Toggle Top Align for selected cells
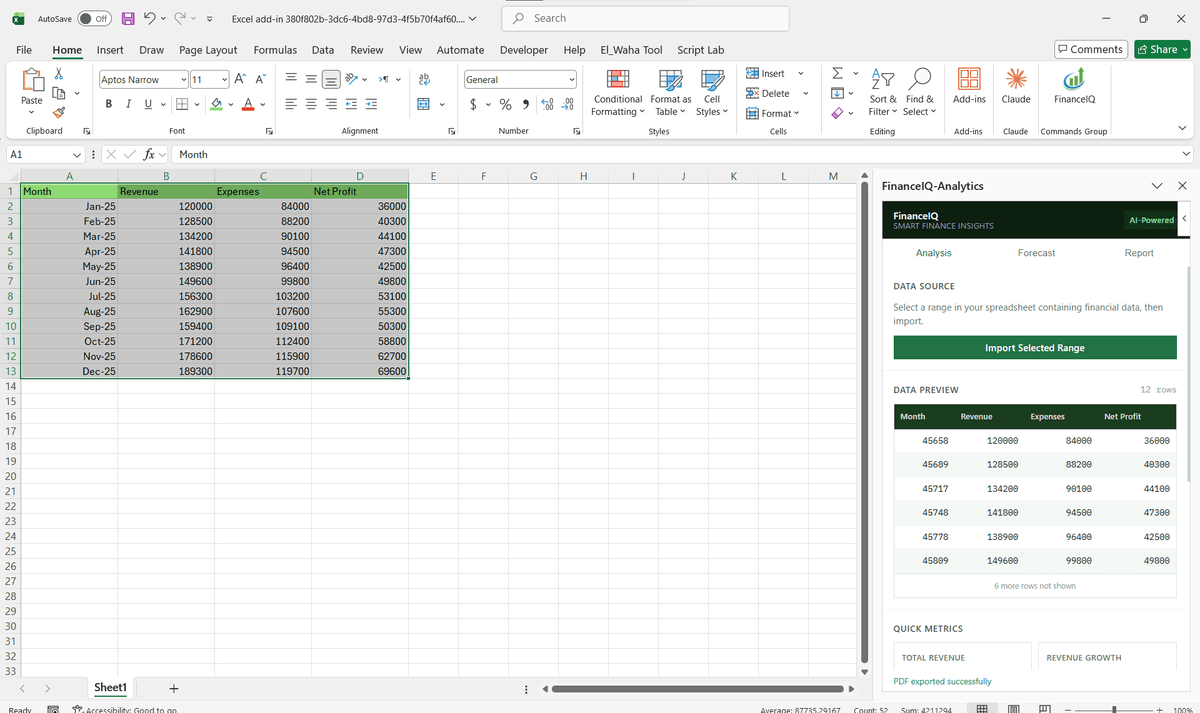The image size is (1200, 713). 290,79
